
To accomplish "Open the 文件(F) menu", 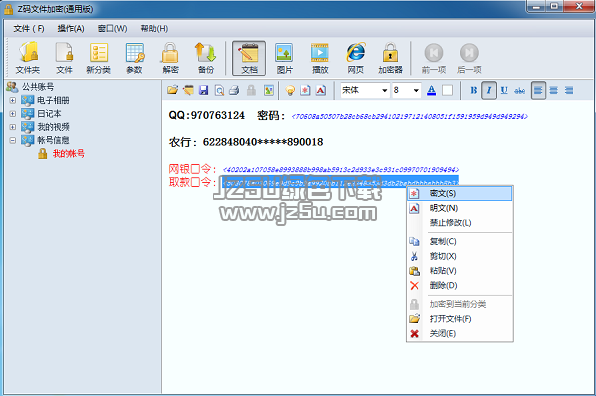I will coord(29,29).
